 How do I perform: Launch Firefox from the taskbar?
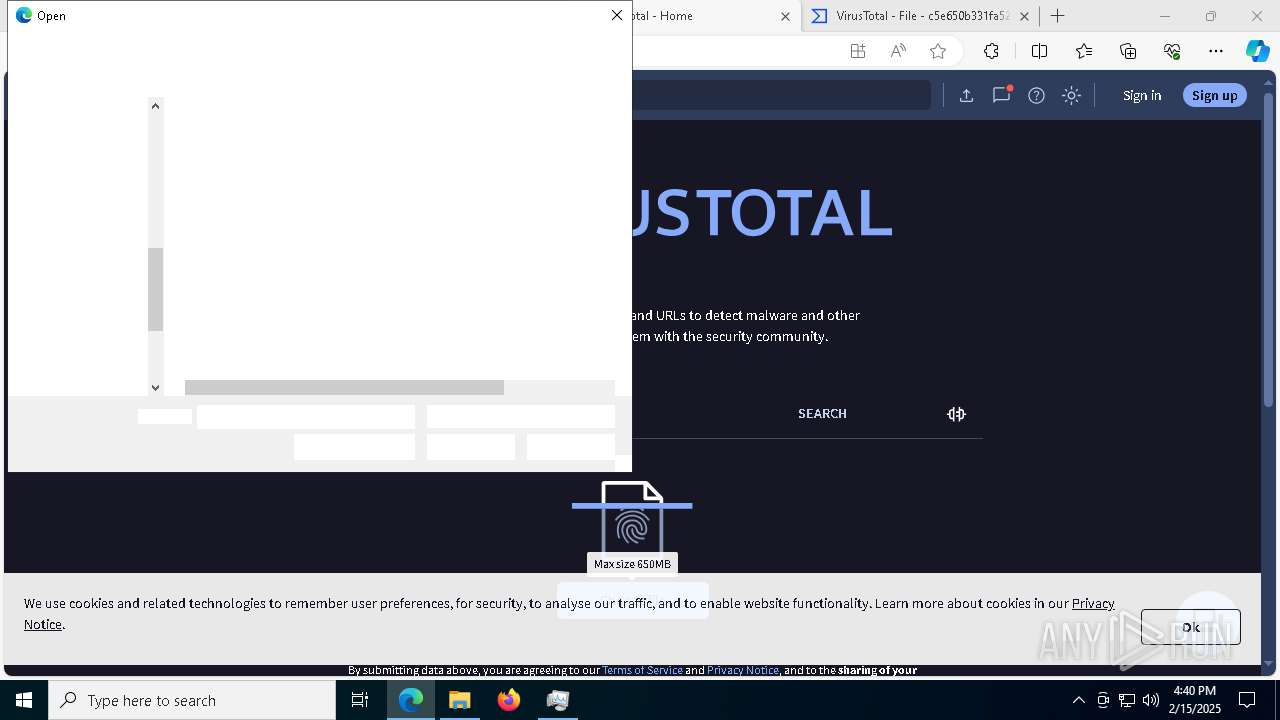(509, 700)
